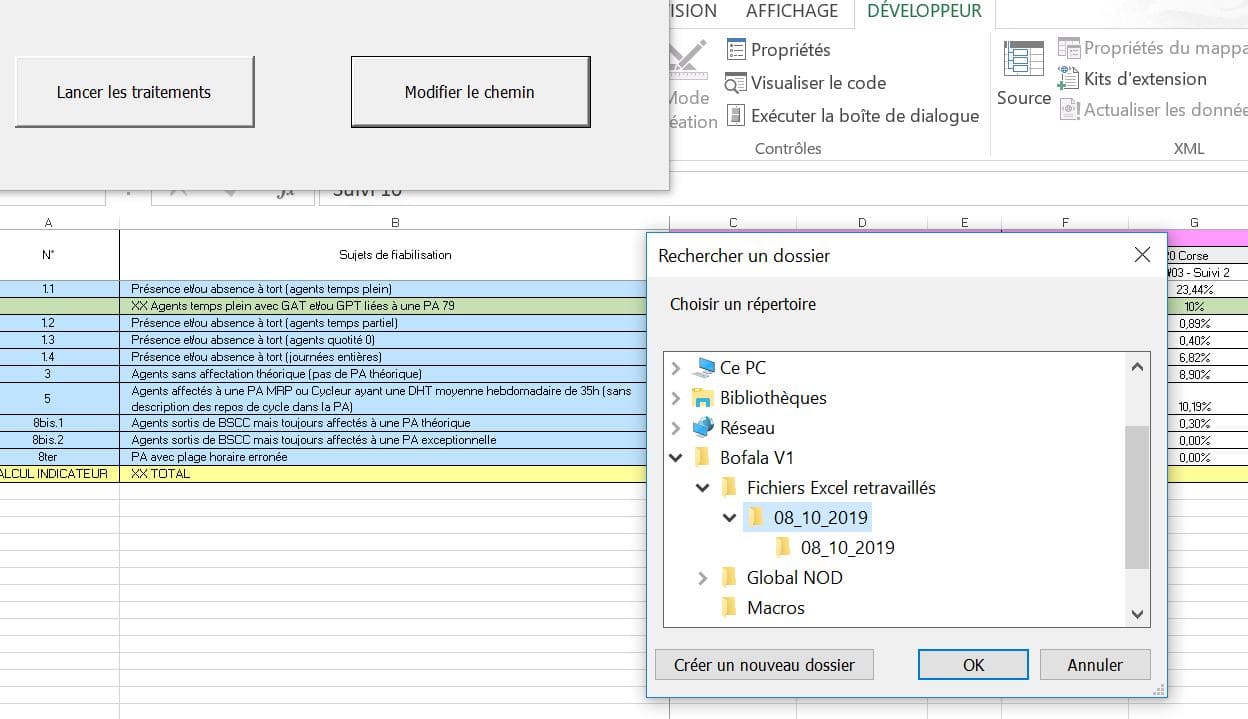Switch to the AFFICHAGE ribbon tab

tap(792, 11)
